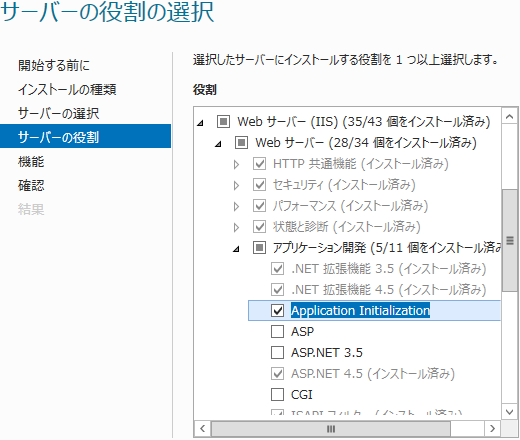
Task: Expand the 状態と診断 node
Action: 236,227
